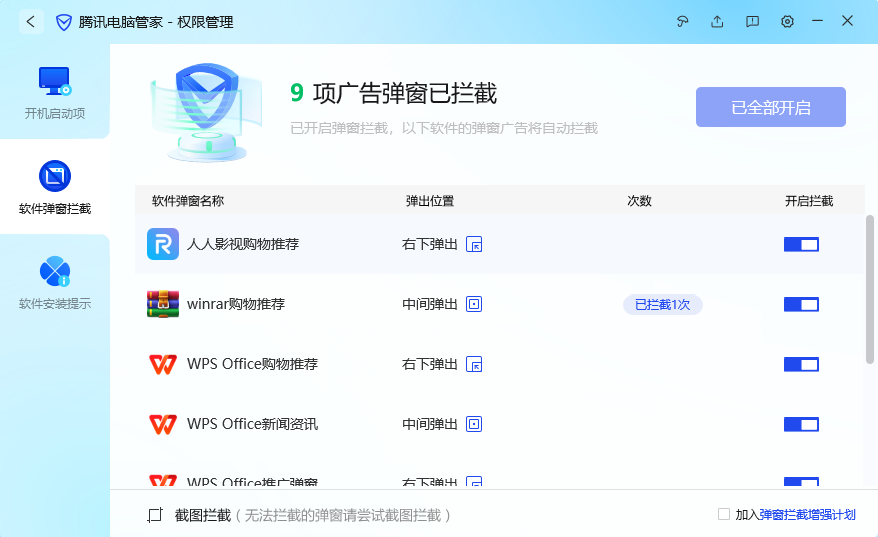Click the 弹出位置 column header
The height and width of the screenshot is (537, 878).
[429, 201]
